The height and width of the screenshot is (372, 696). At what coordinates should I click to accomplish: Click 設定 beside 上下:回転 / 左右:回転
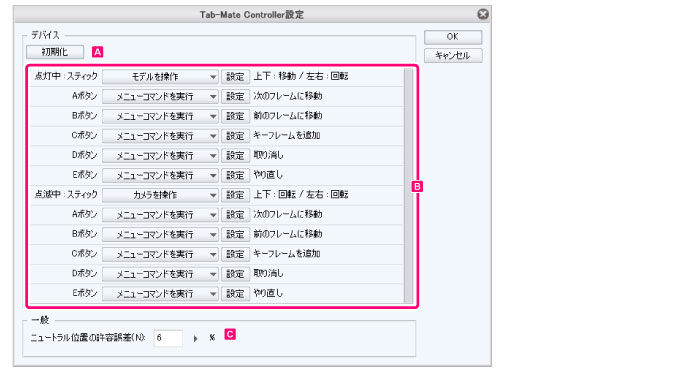click(235, 195)
